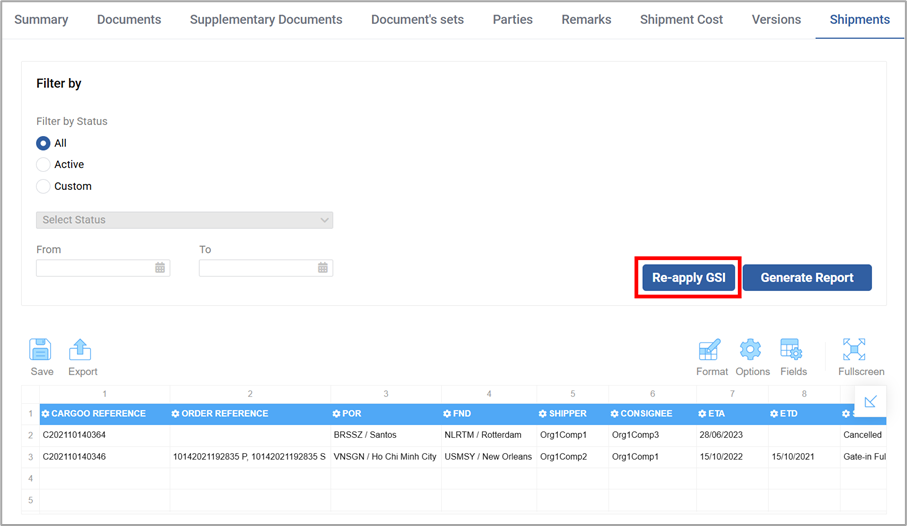Click gear icon on ETA column

tap(702, 414)
